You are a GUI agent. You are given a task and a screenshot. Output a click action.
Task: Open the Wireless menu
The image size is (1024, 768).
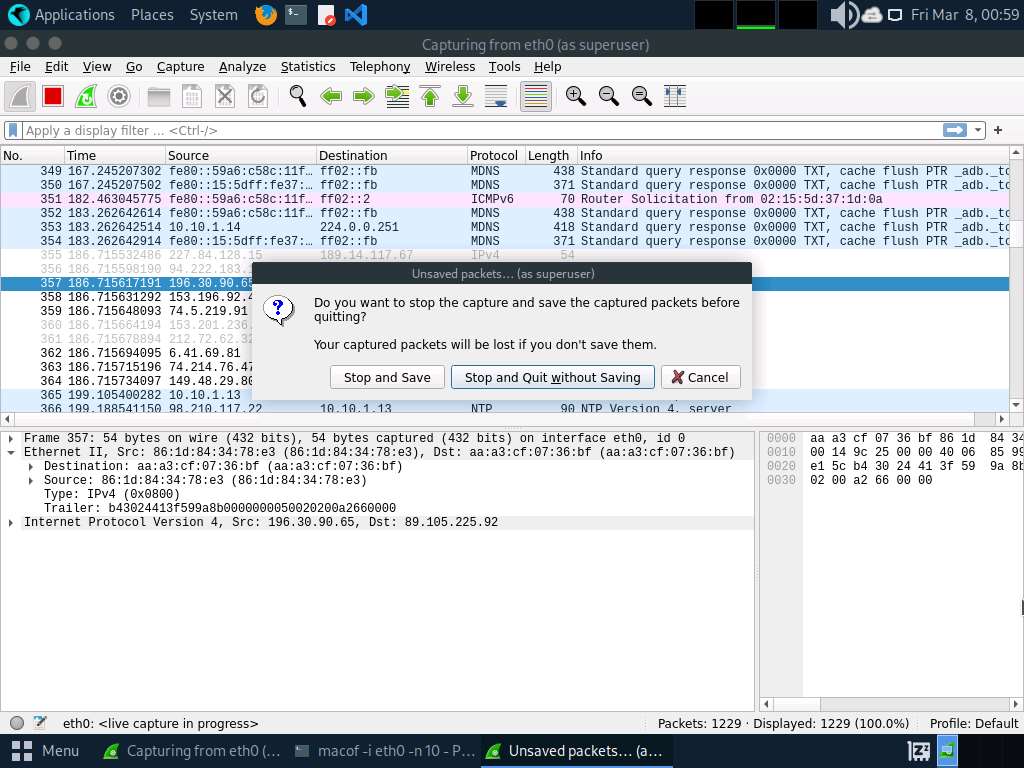[450, 67]
